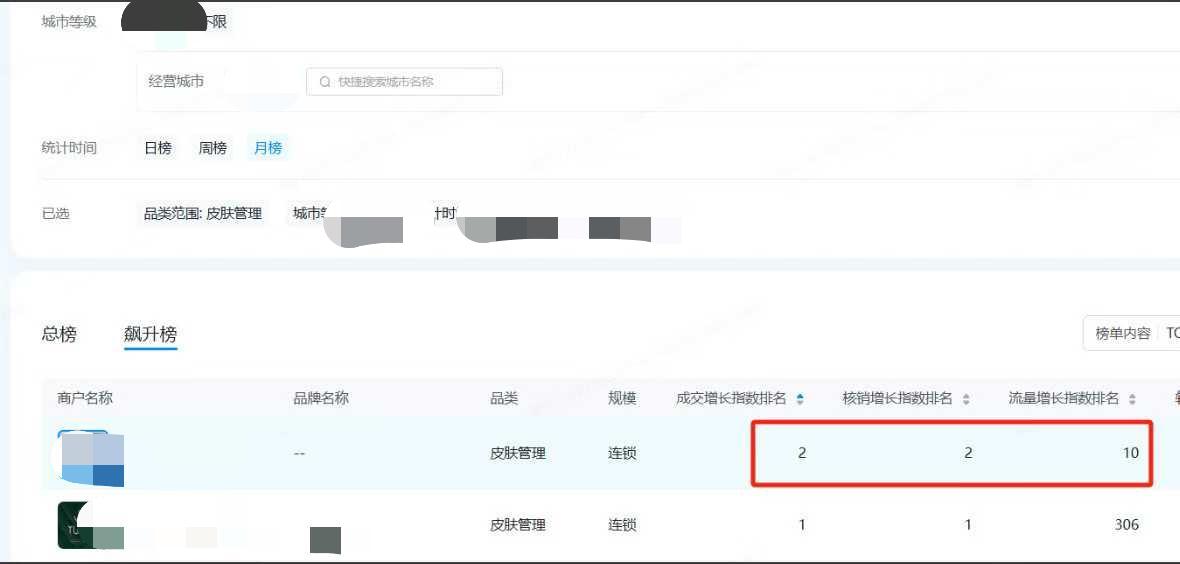1180x564 pixels.
Task: Open the first row blue merchant logo
Action: click(90, 458)
